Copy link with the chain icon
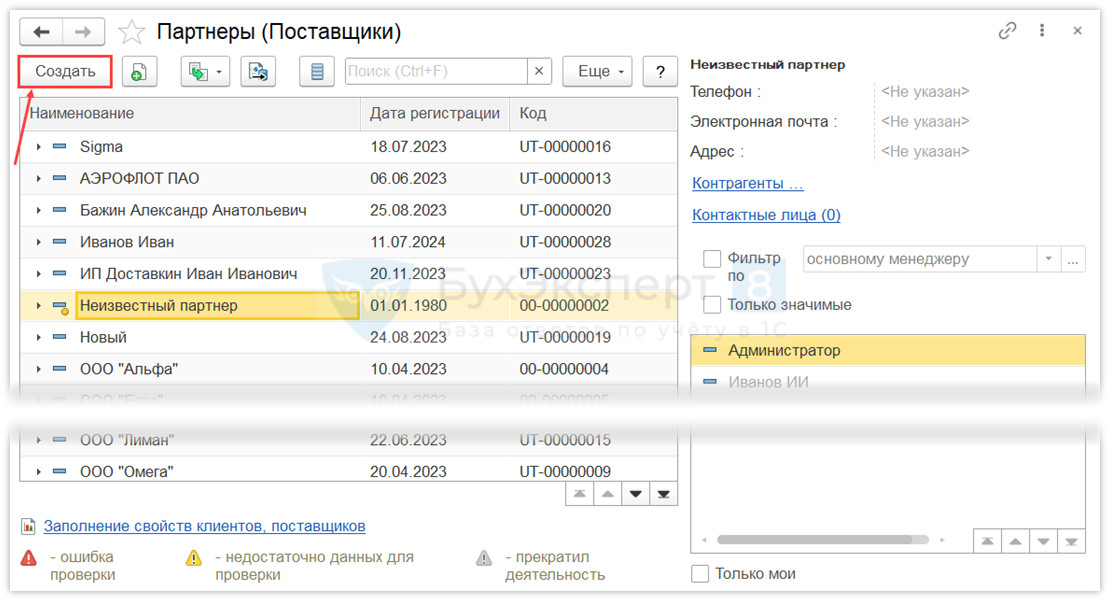The image size is (1110, 601). tap(1007, 31)
